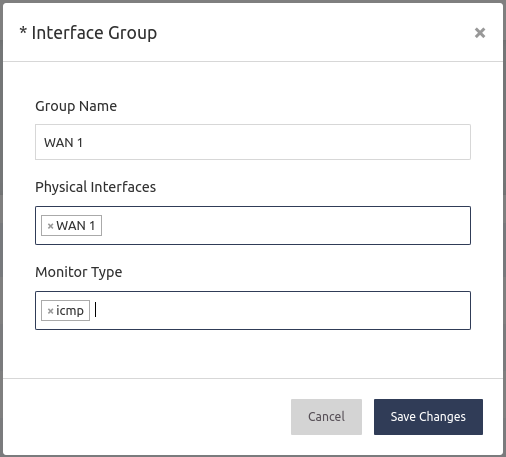Click the Group Name label
The image size is (506, 457).
pos(76,106)
